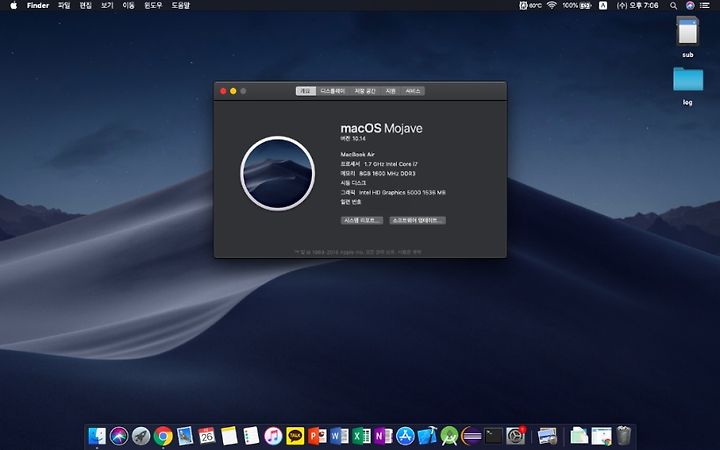Open the Apple menu

pos(13,6)
